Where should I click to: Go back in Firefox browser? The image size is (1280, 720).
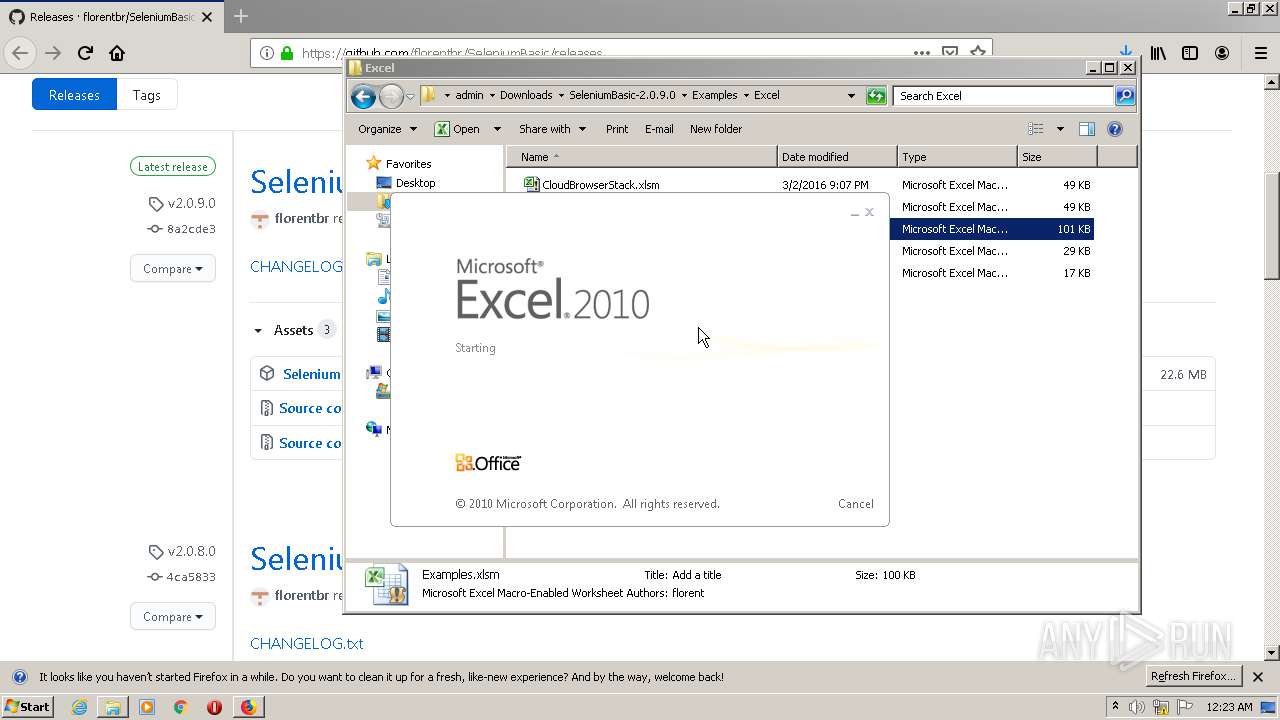pyautogui.click(x=20, y=53)
